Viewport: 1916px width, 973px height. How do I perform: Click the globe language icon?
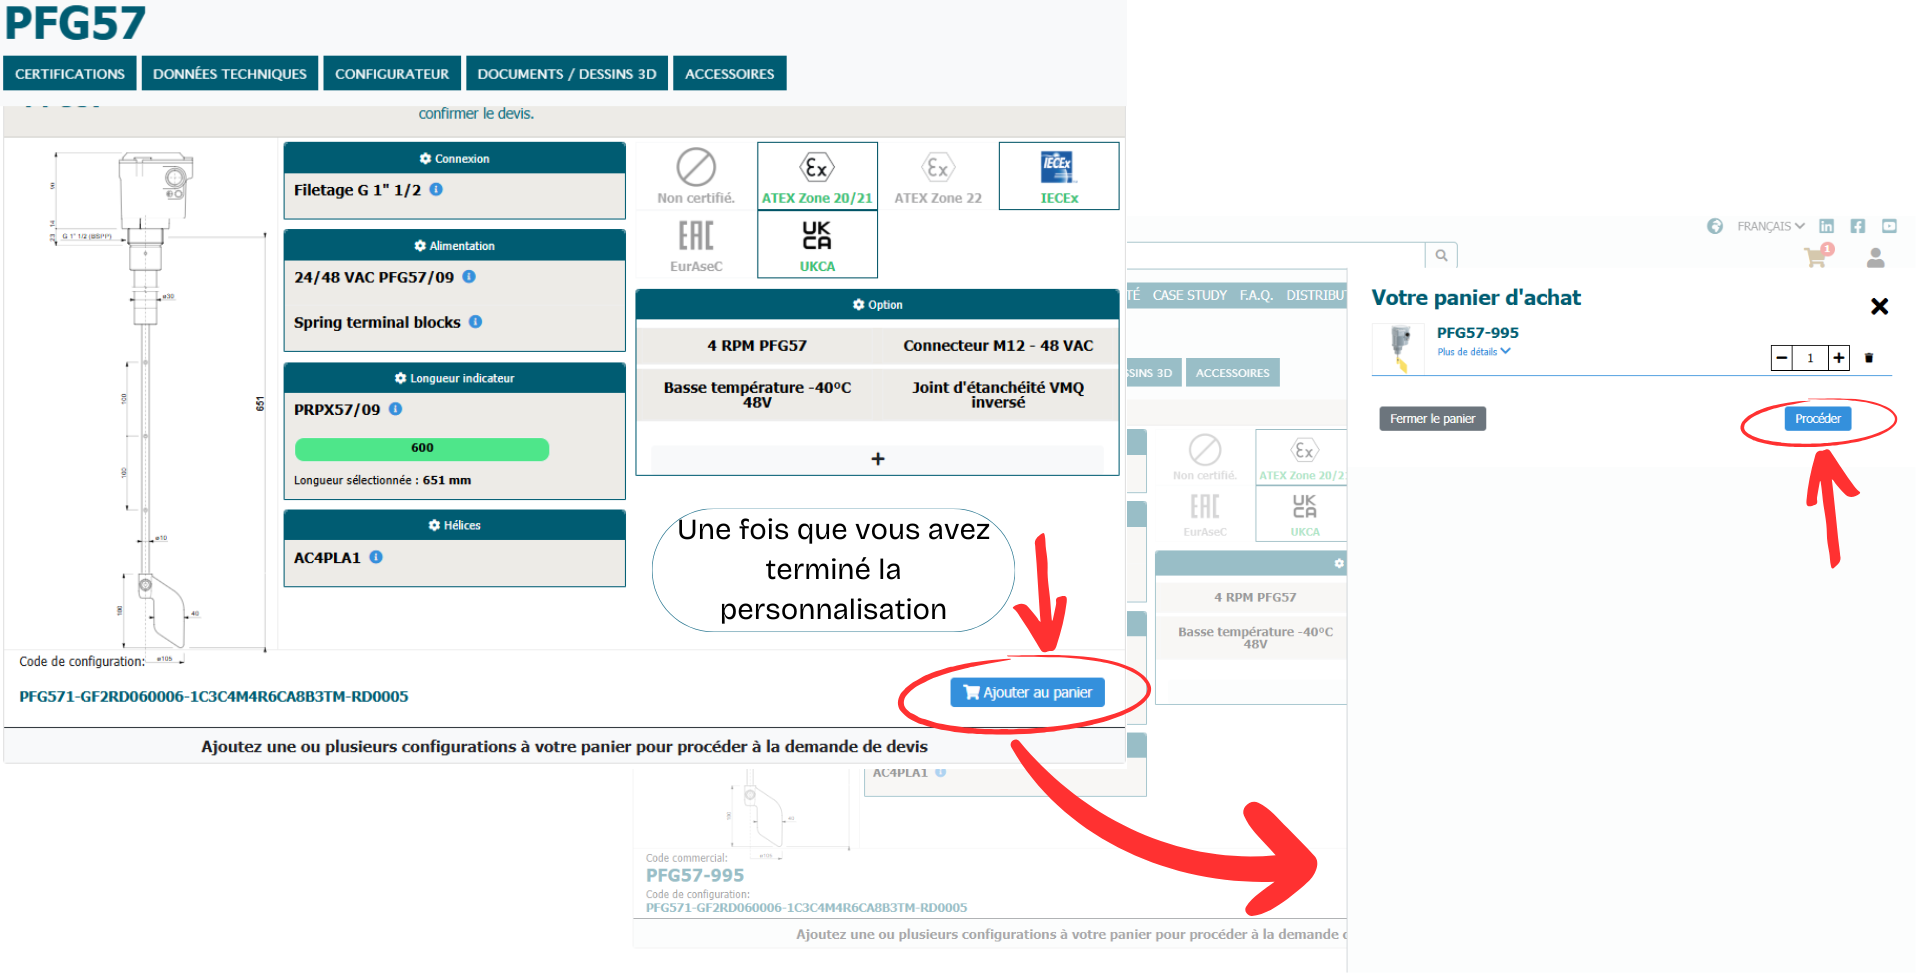pyautogui.click(x=1715, y=226)
